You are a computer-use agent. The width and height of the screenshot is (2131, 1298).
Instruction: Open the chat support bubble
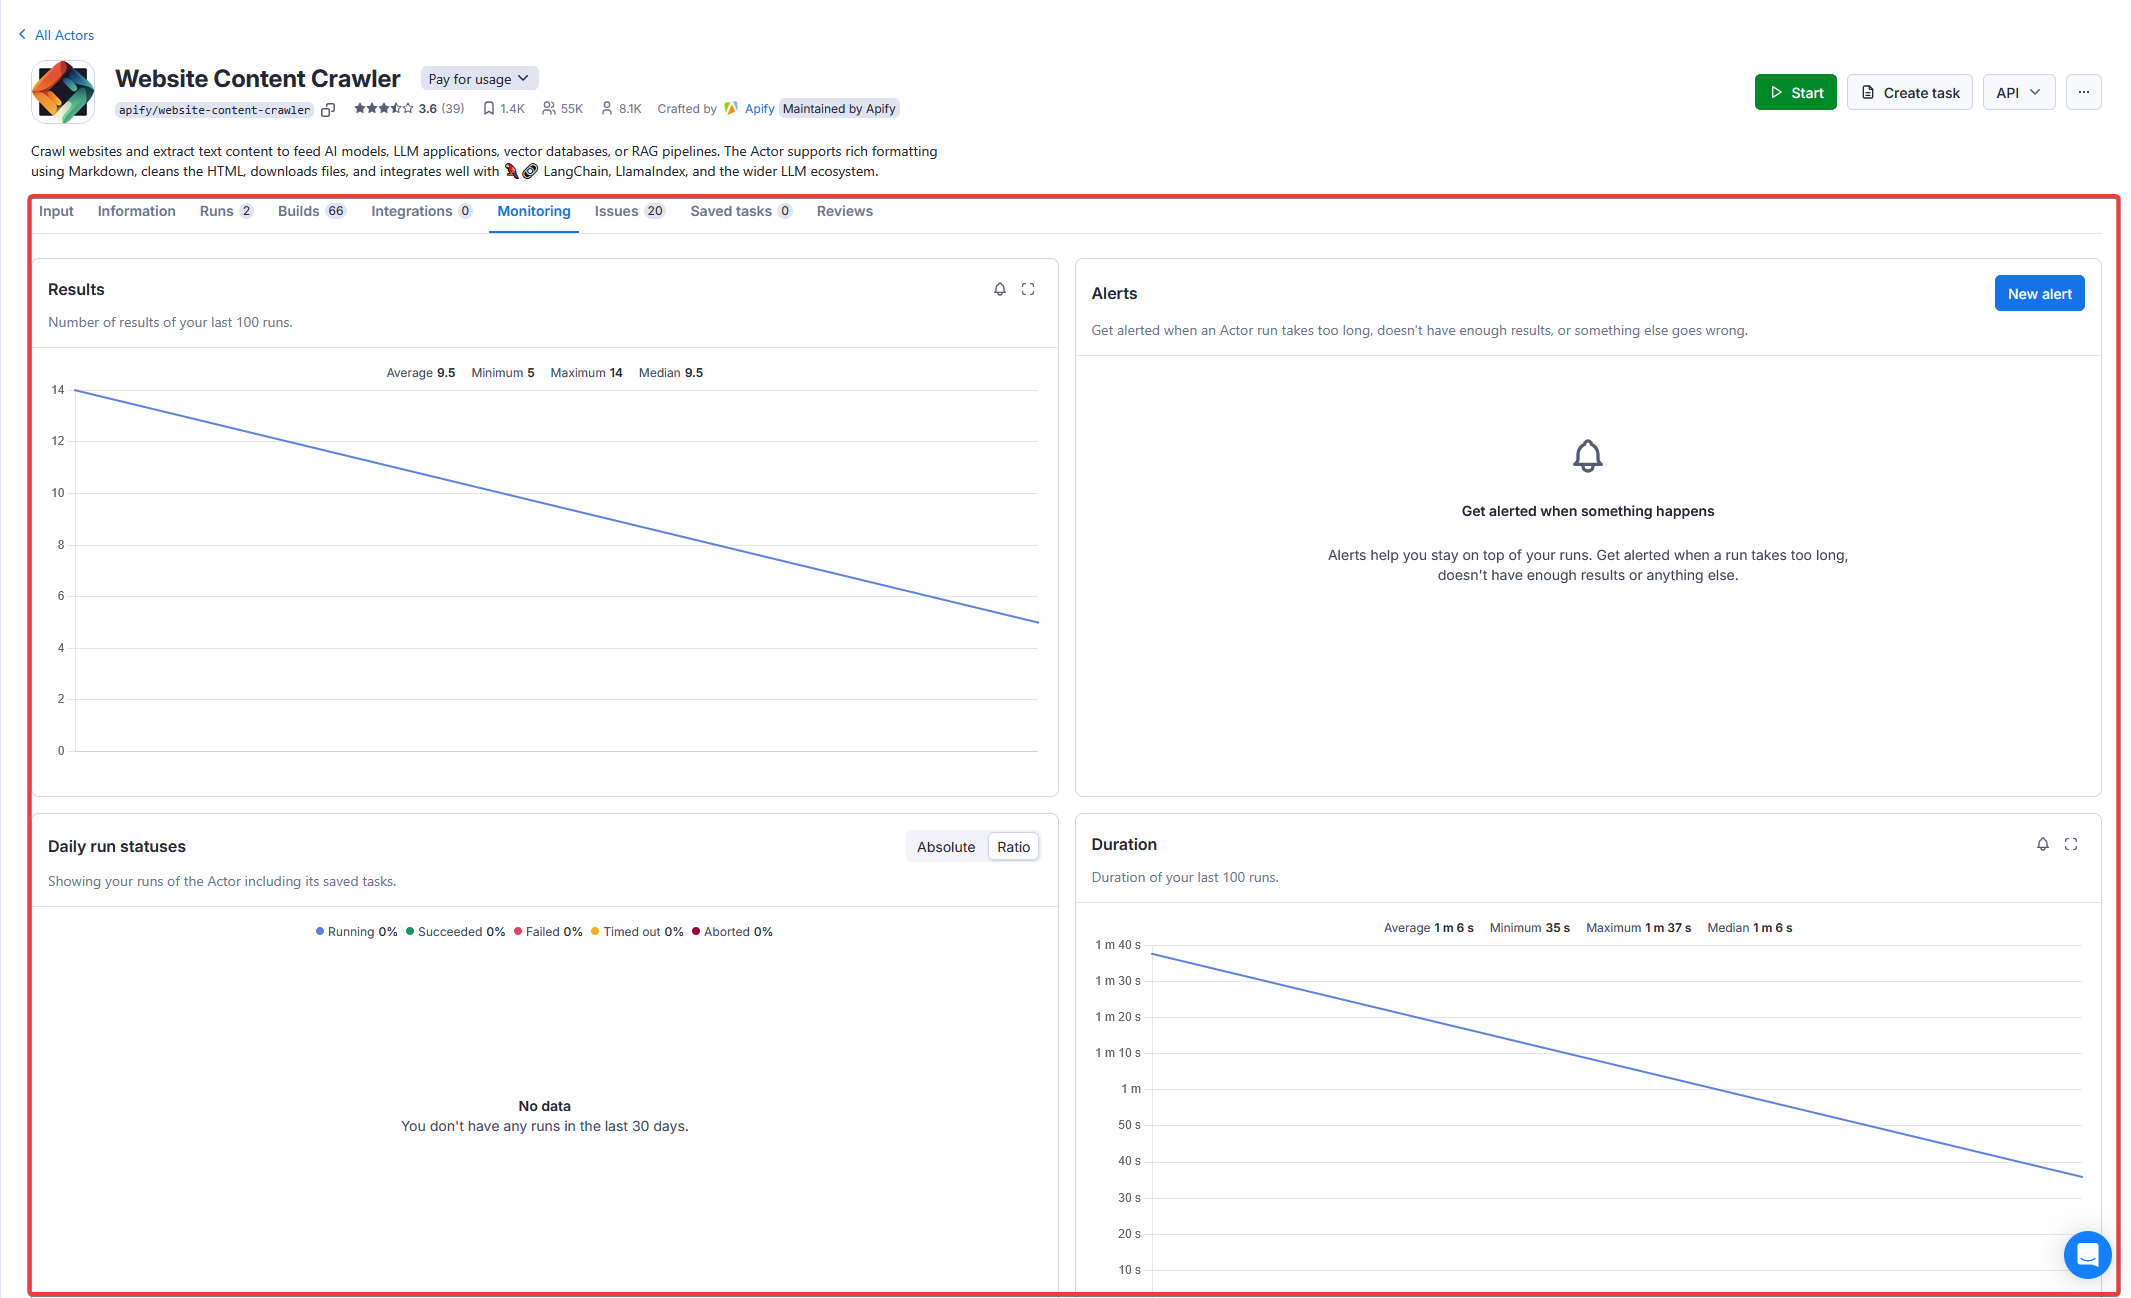(x=2087, y=1254)
